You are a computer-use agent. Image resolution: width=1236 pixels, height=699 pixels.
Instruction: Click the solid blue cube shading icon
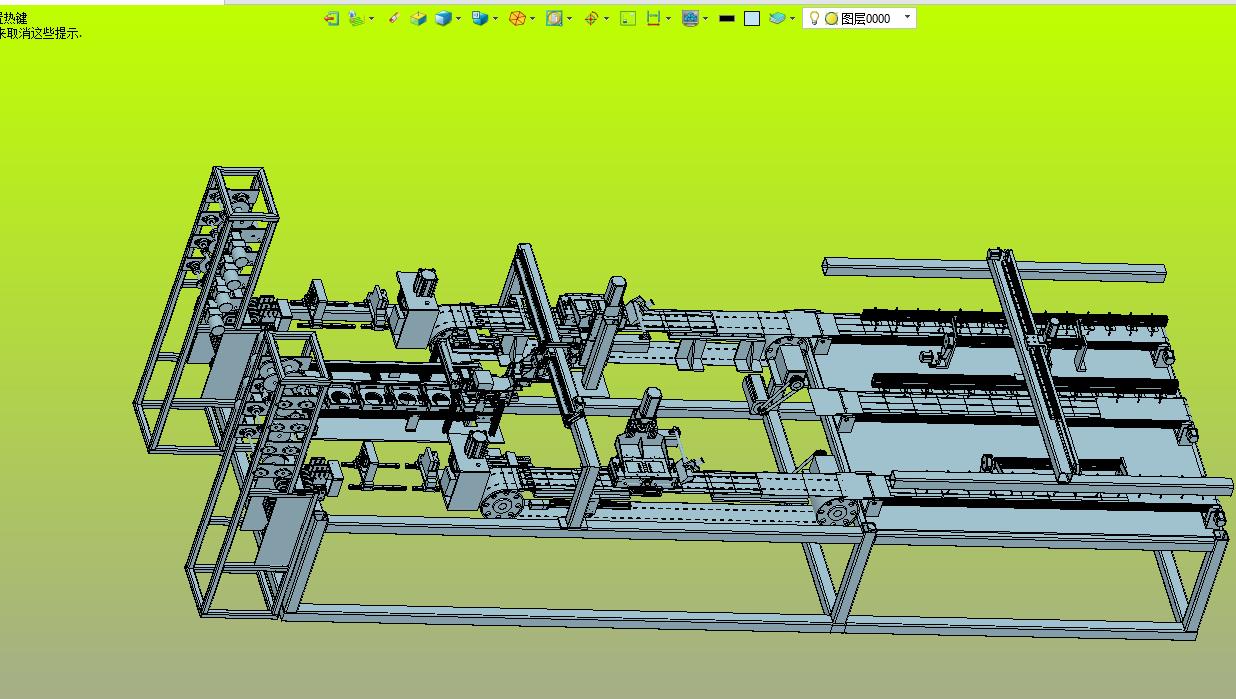pyautogui.click(x=444, y=18)
